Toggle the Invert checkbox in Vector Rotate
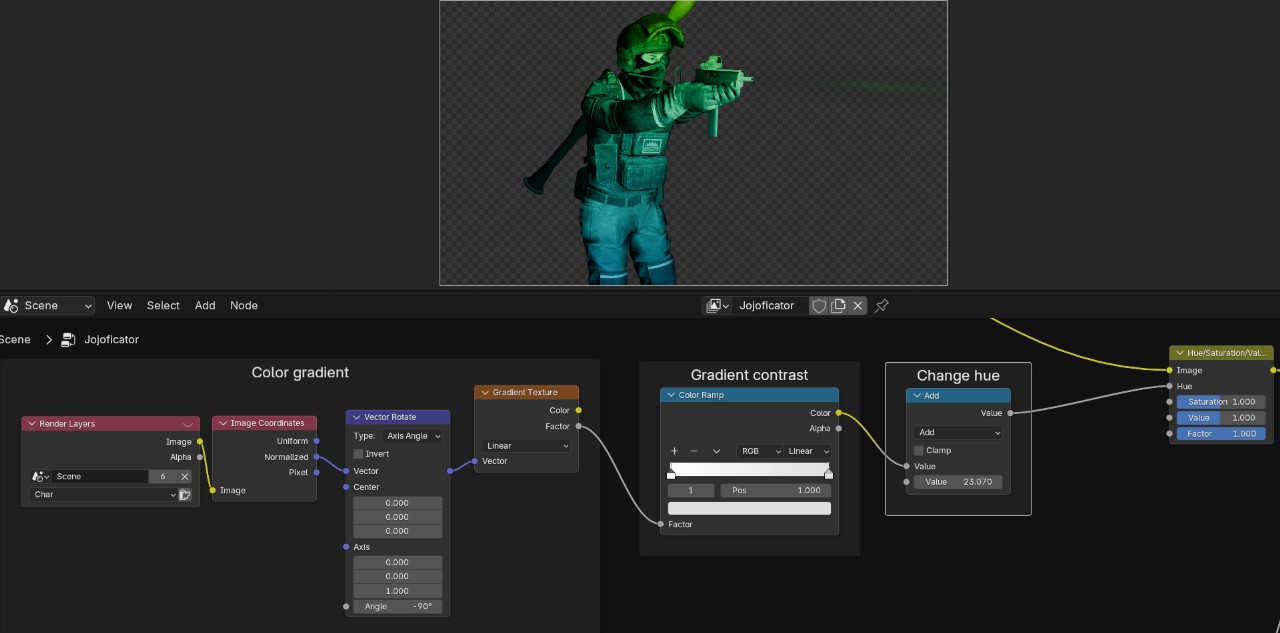The image size is (1280, 633). pos(359,454)
